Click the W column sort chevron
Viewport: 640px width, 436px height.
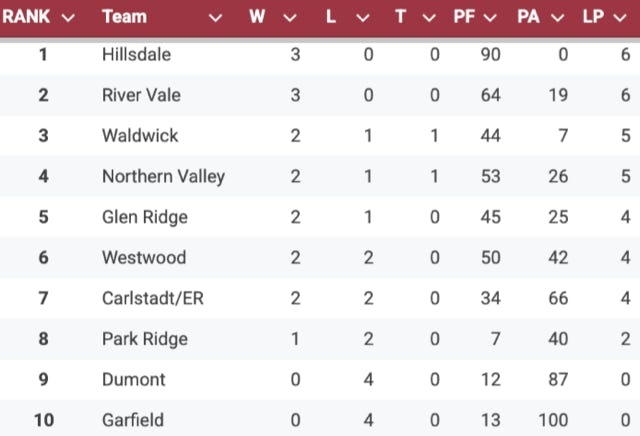click(x=290, y=18)
